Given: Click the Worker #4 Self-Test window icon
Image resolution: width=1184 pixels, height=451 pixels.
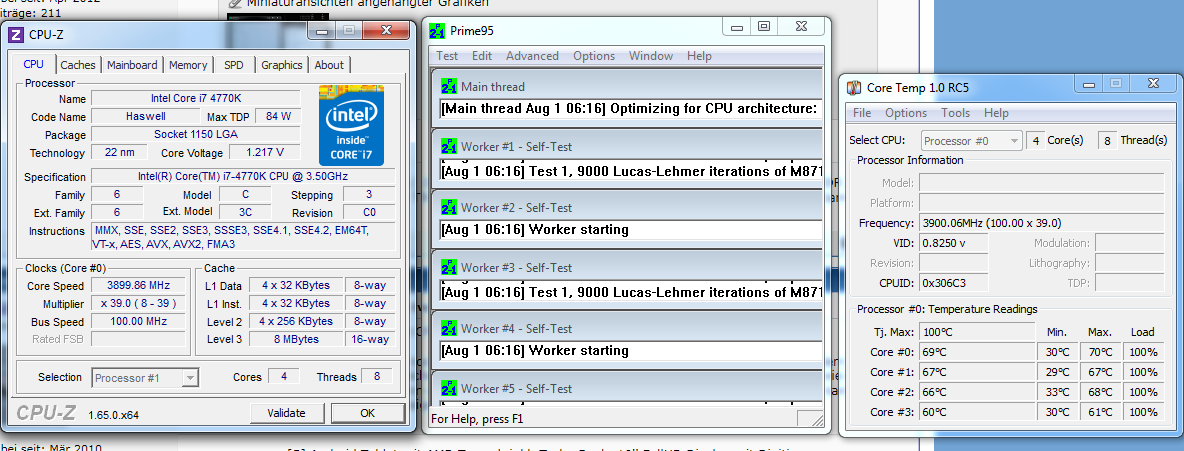Looking at the screenshot, I should pyautogui.click(x=449, y=329).
